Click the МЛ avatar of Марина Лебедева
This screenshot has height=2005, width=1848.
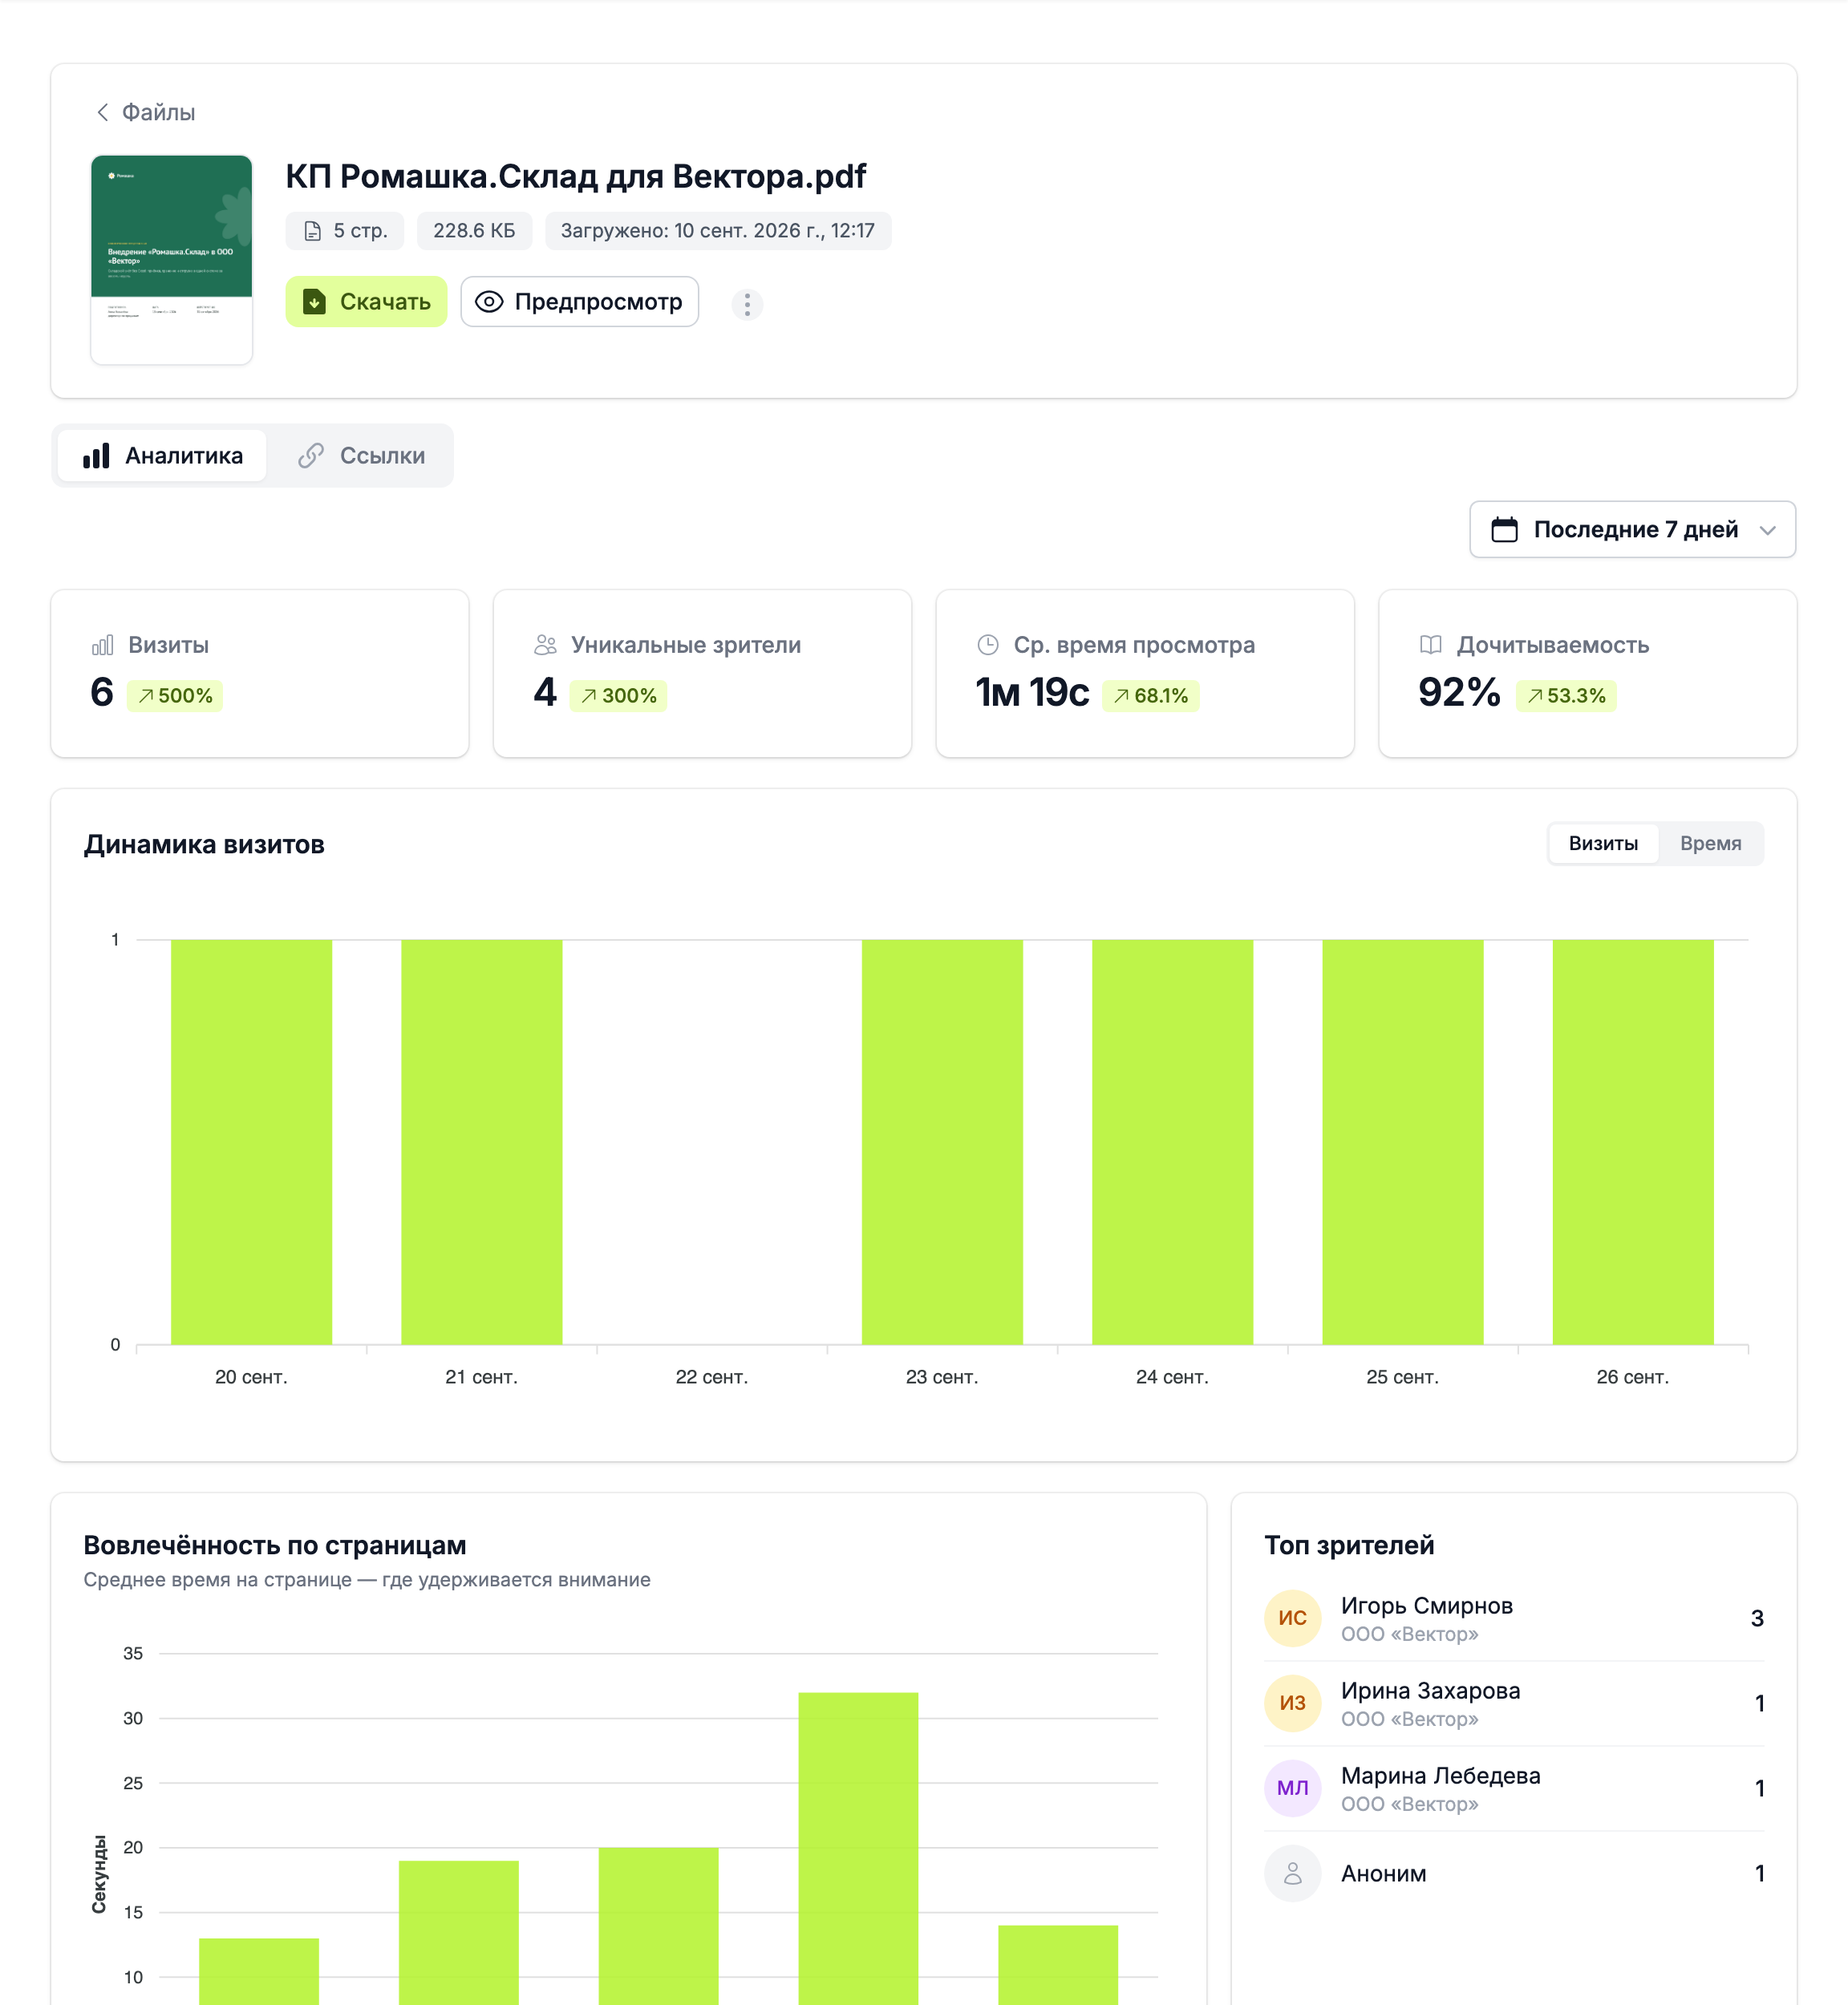click(1293, 1788)
